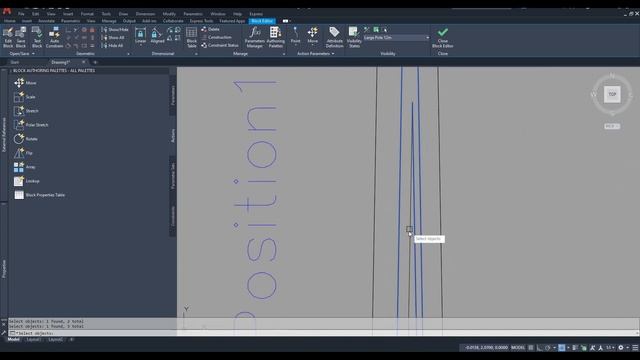This screenshot has height=360, width=640.
Task: Expand the Action Parameters panel
Action: click(x=316, y=53)
